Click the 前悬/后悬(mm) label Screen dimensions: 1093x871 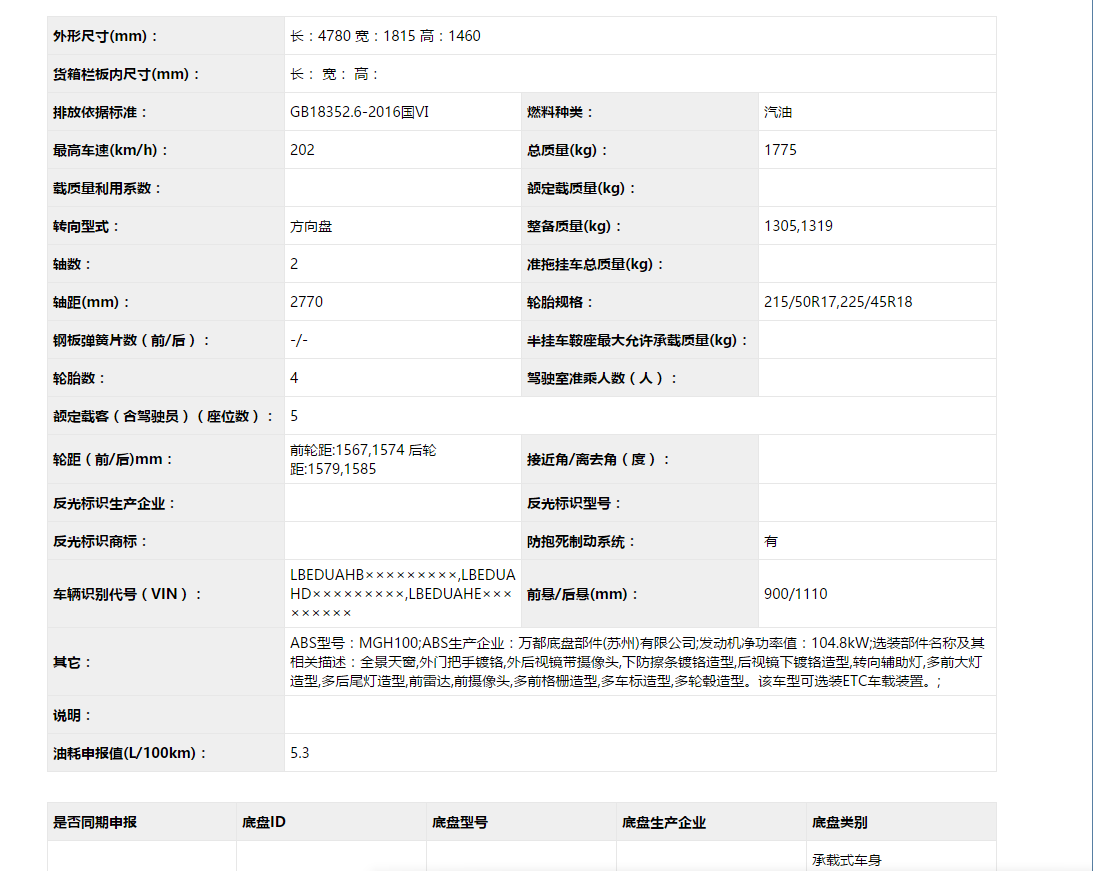(x=581, y=594)
